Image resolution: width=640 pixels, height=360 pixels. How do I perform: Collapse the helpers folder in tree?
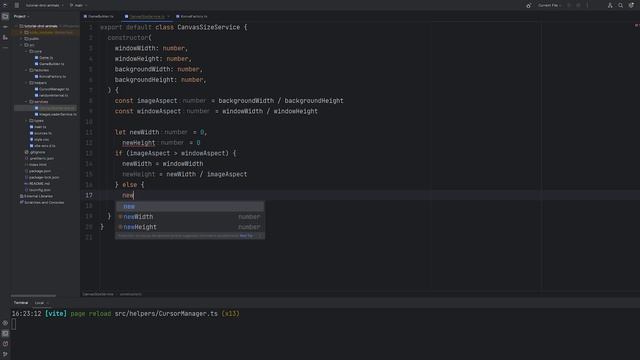[27, 83]
